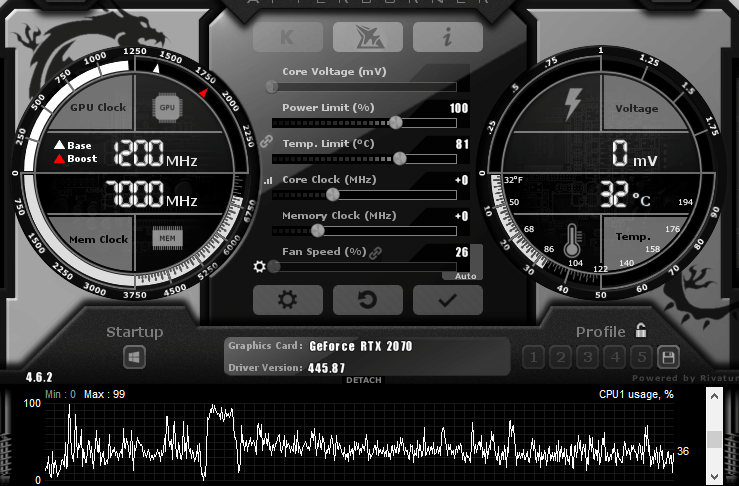Click the Power Limit value 100
The width and height of the screenshot is (739, 486).
[x=459, y=108]
